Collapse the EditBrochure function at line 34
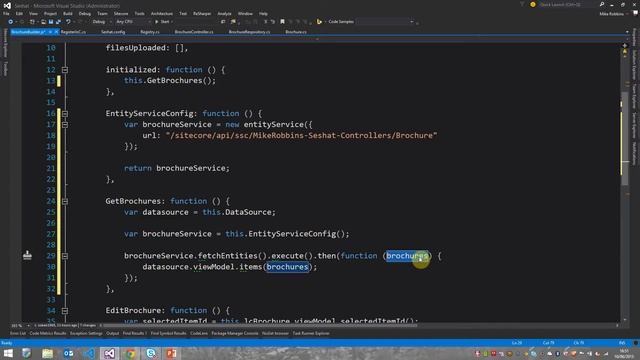640x360 pixels. coord(64,311)
